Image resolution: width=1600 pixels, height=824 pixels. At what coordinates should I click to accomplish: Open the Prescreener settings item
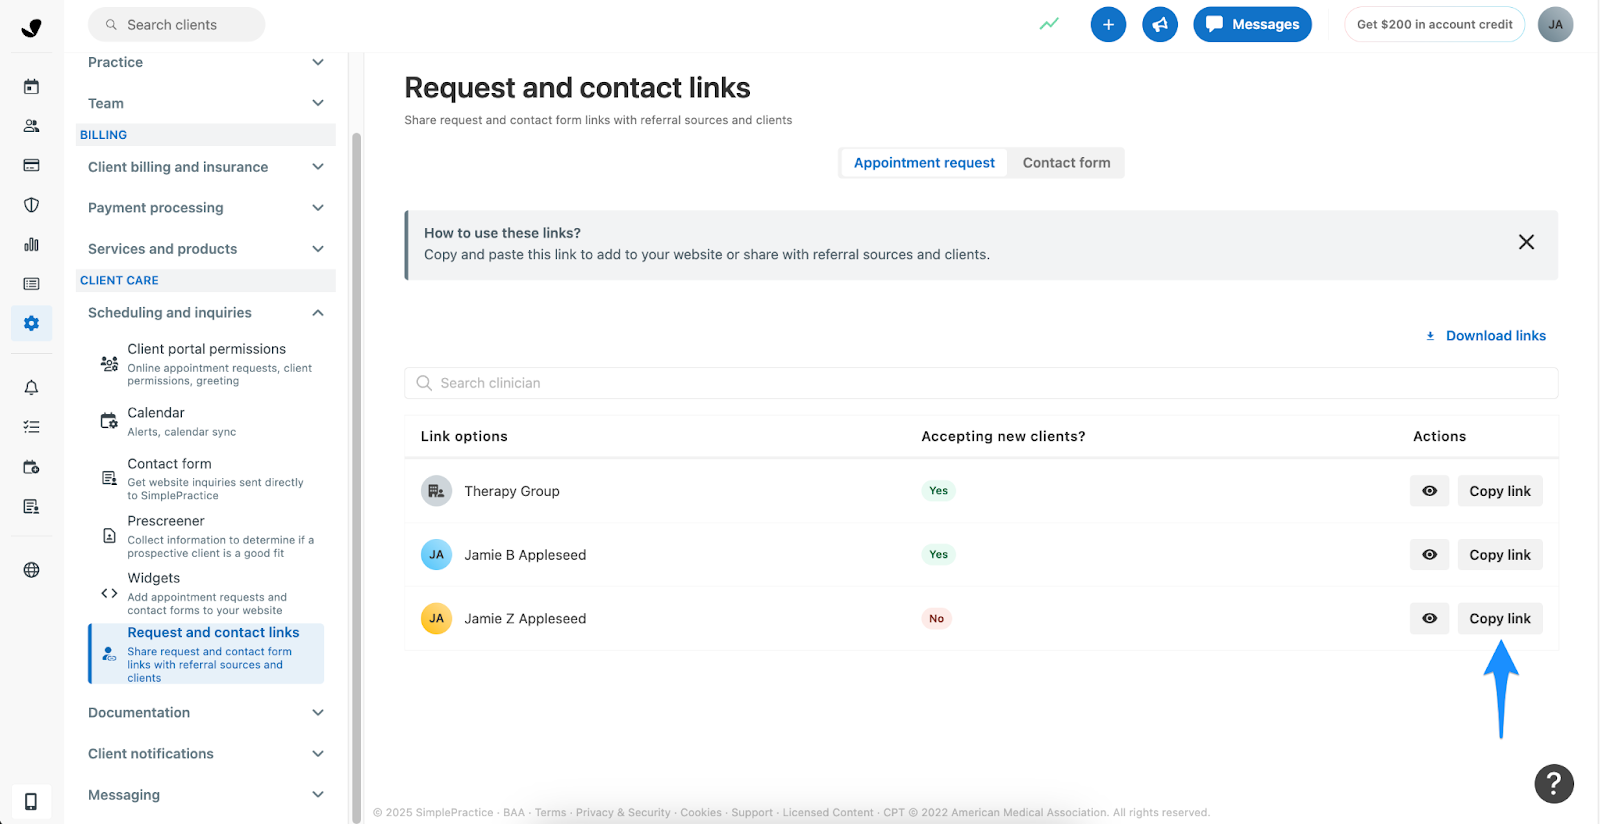tap(206, 536)
